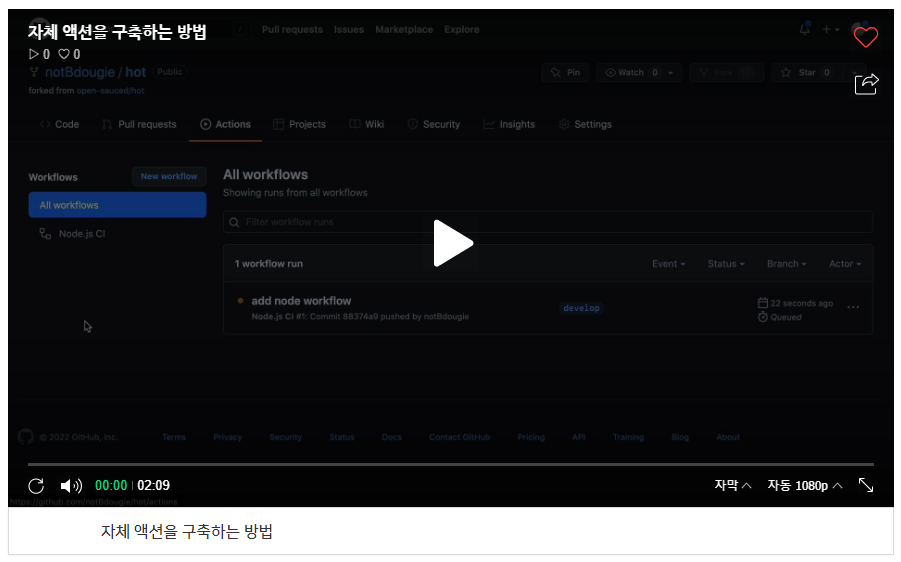This screenshot has height=562, width=901.
Task: Click the GitHub logo in the footer
Action: (25, 437)
